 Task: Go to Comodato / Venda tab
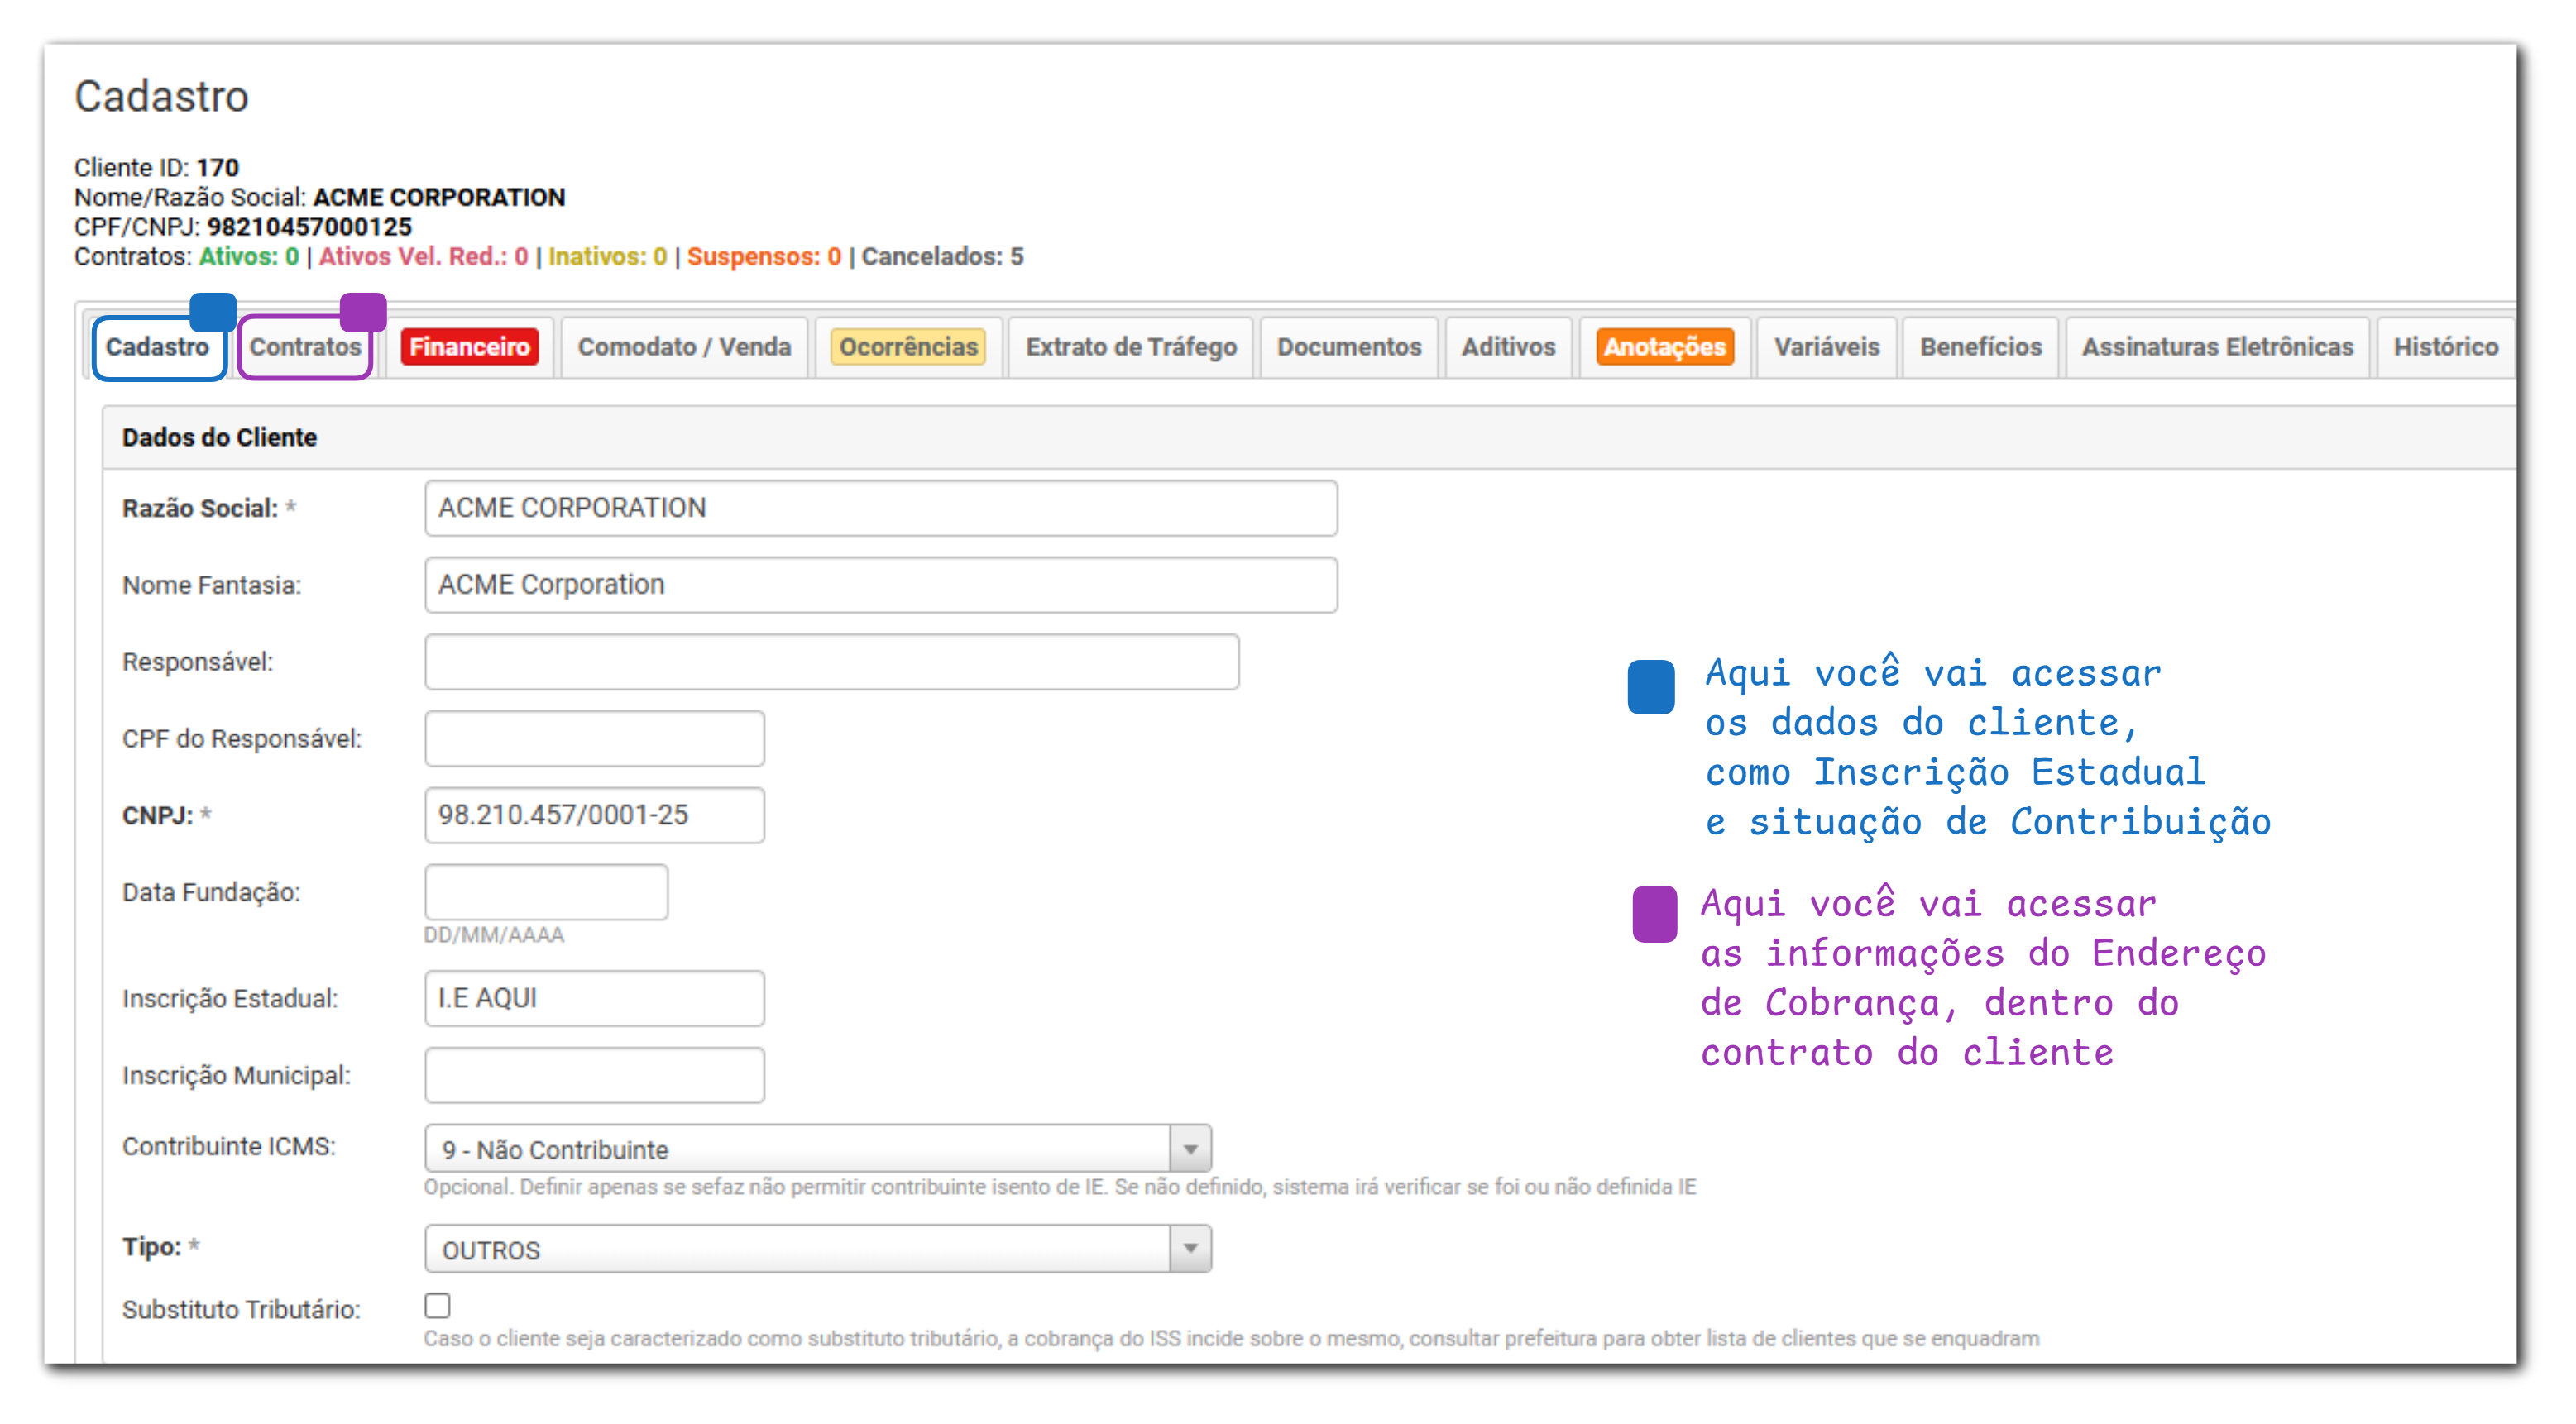click(x=684, y=347)
